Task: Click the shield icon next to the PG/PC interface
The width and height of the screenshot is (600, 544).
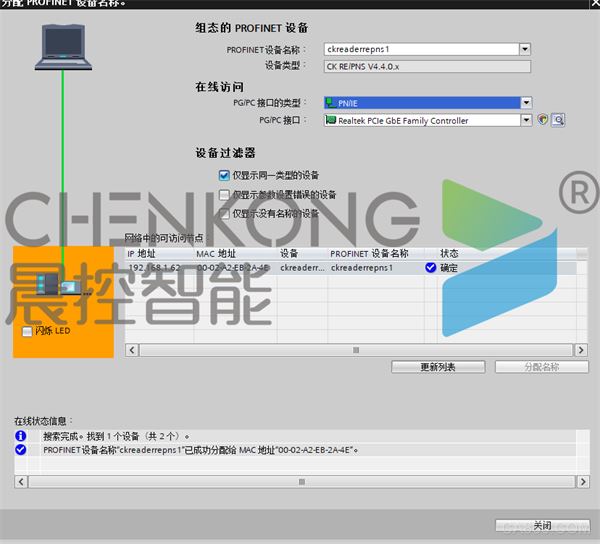Action: coord(543,120)
